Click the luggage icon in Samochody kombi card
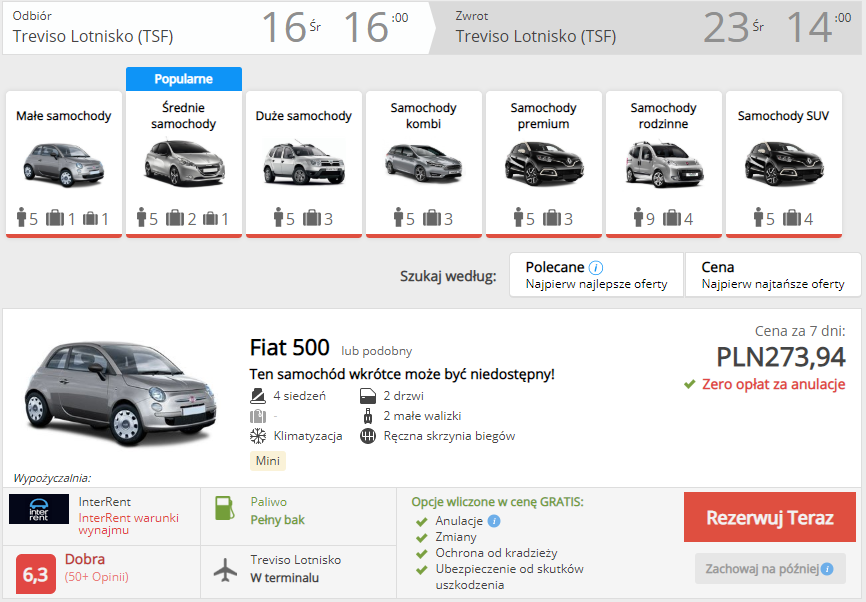Image resolution: width=866 pixels, height=602 pixels. point(432,218)
